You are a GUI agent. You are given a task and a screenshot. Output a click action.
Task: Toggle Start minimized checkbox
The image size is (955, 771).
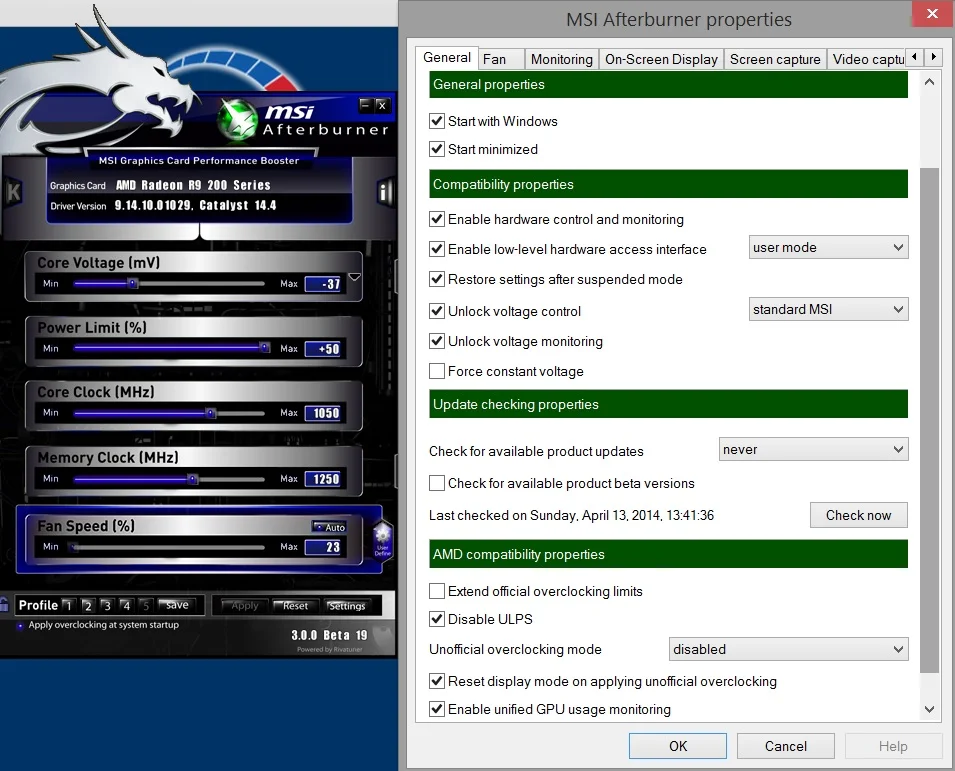point(437,149)
